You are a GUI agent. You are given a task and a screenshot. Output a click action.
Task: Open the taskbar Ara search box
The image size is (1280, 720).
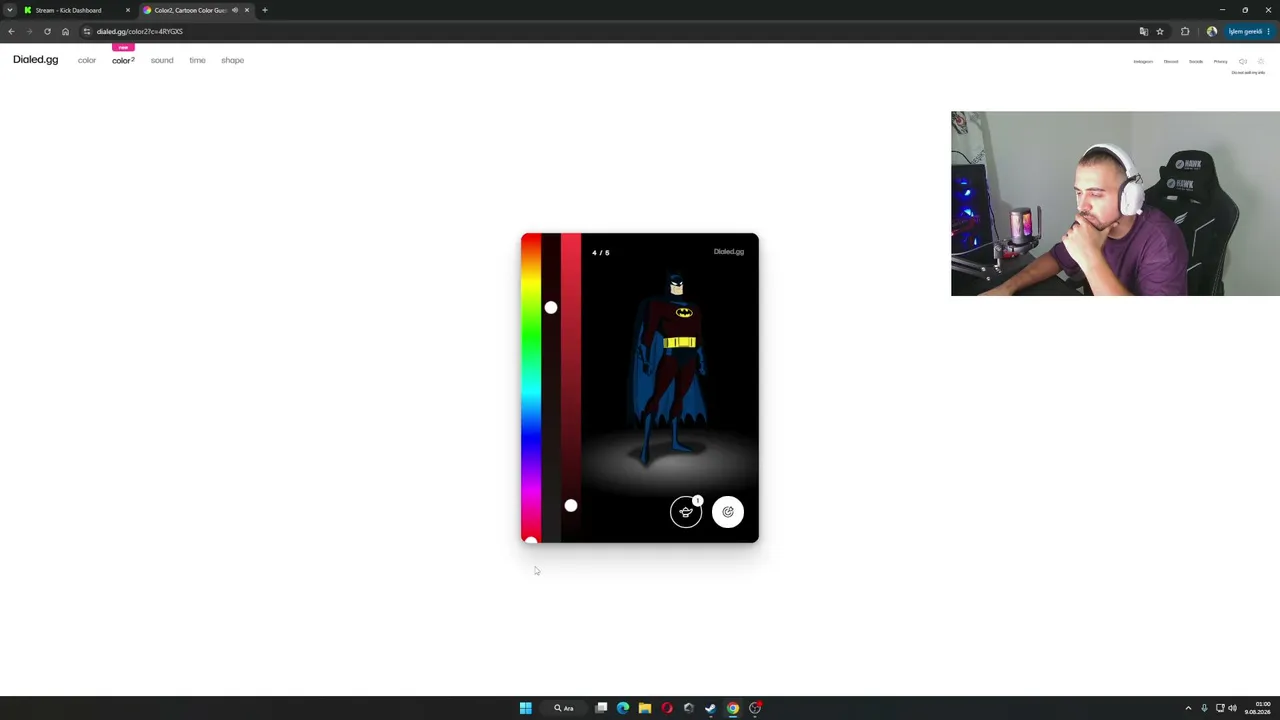tap(565, 708)
